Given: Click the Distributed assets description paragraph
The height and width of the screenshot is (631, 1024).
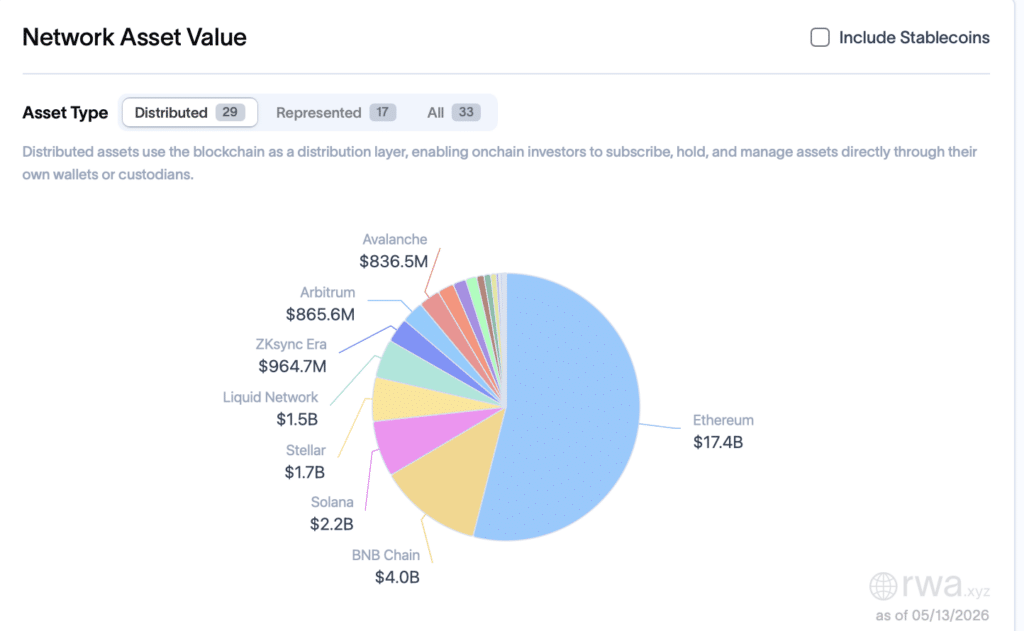Looking at the screenshot, I should (x=500, y=163).
